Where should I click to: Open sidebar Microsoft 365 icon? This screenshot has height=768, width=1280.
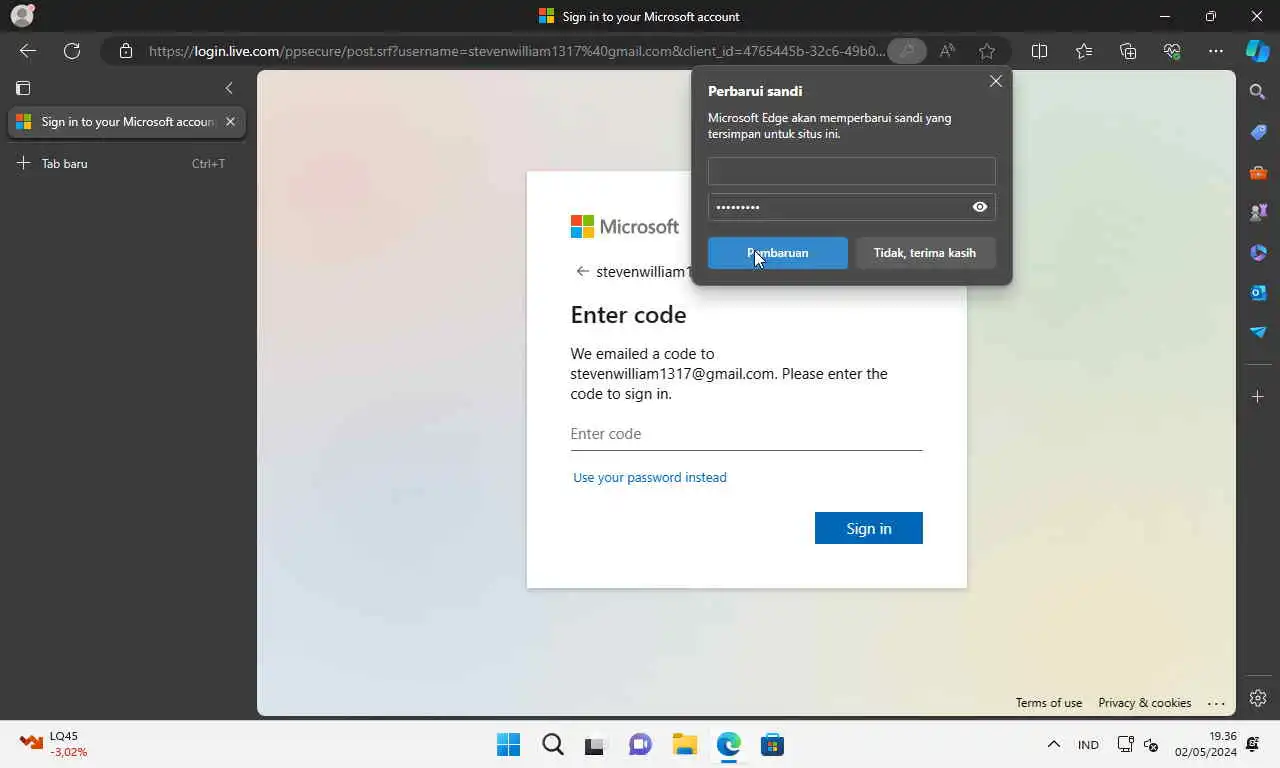click(x=1258, y=252)
